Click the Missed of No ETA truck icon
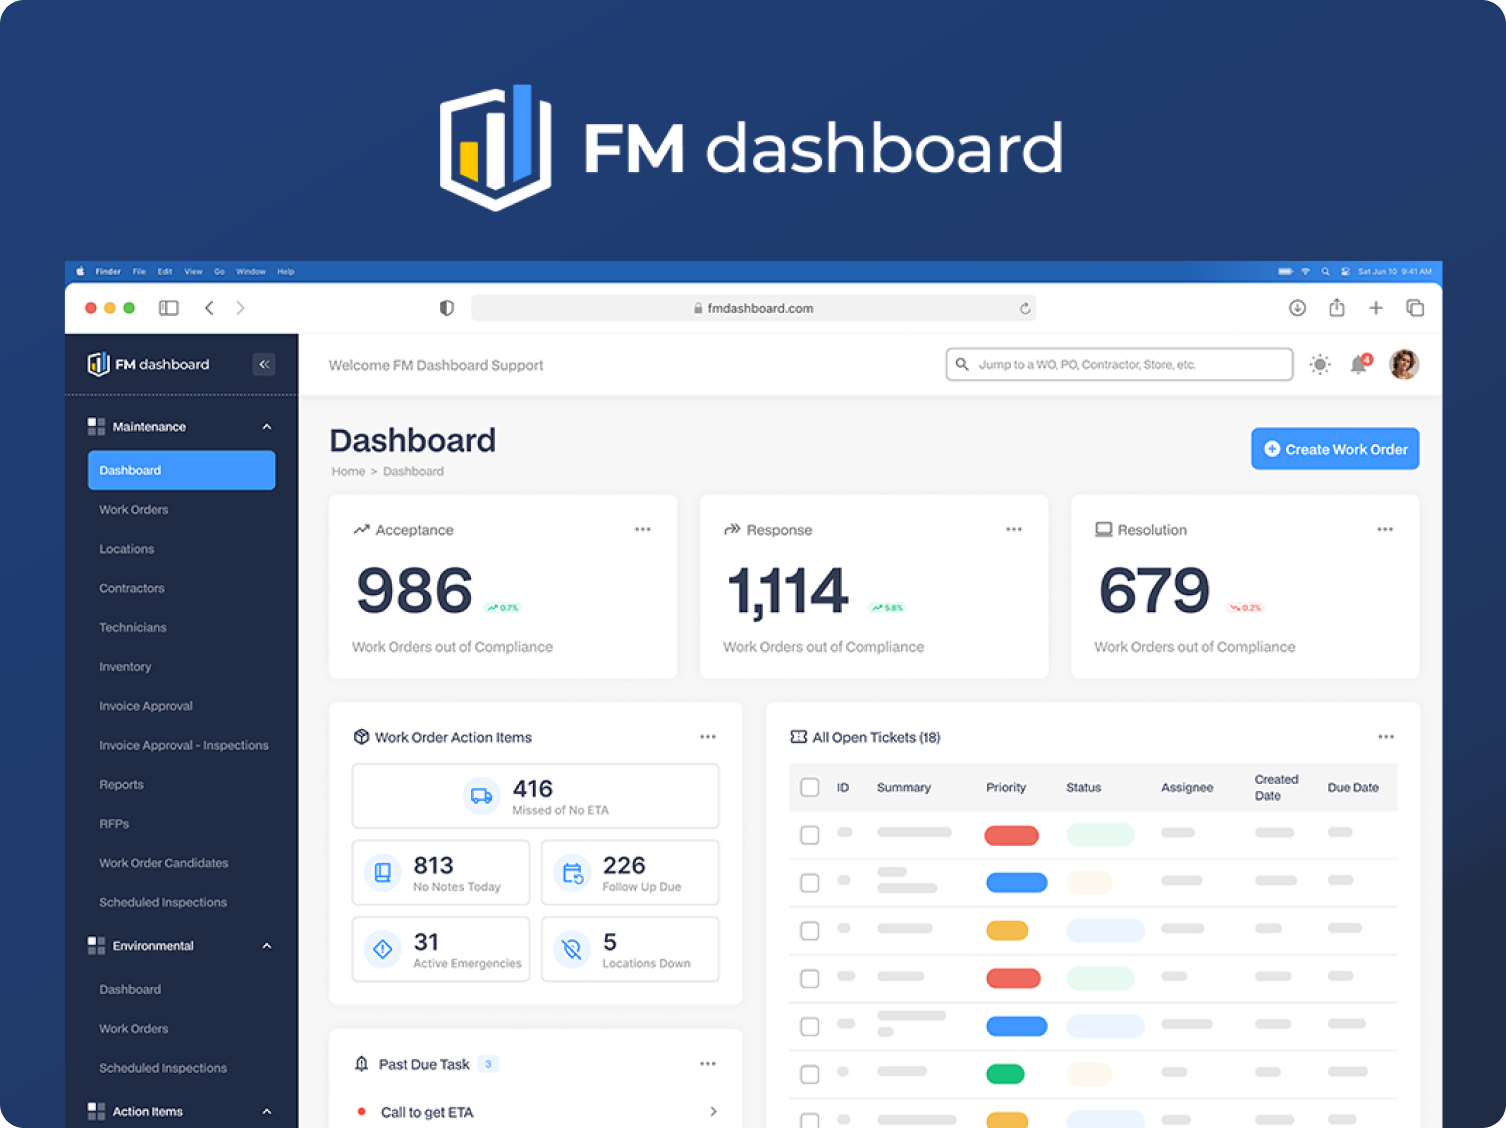This screenshot has width=1506, height=1128. (482, 796)
